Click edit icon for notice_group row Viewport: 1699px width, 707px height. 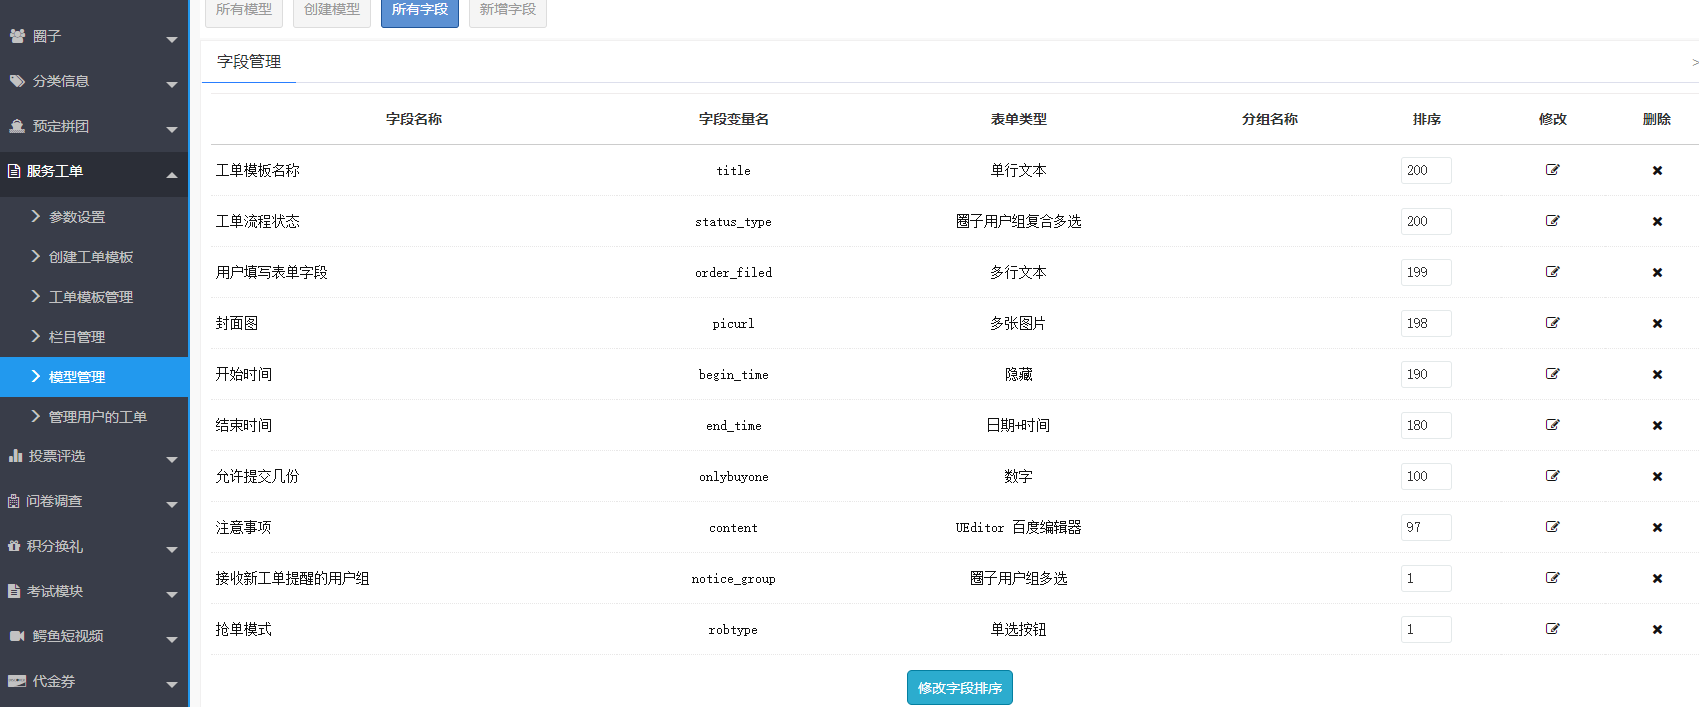tap(1552, 578)
